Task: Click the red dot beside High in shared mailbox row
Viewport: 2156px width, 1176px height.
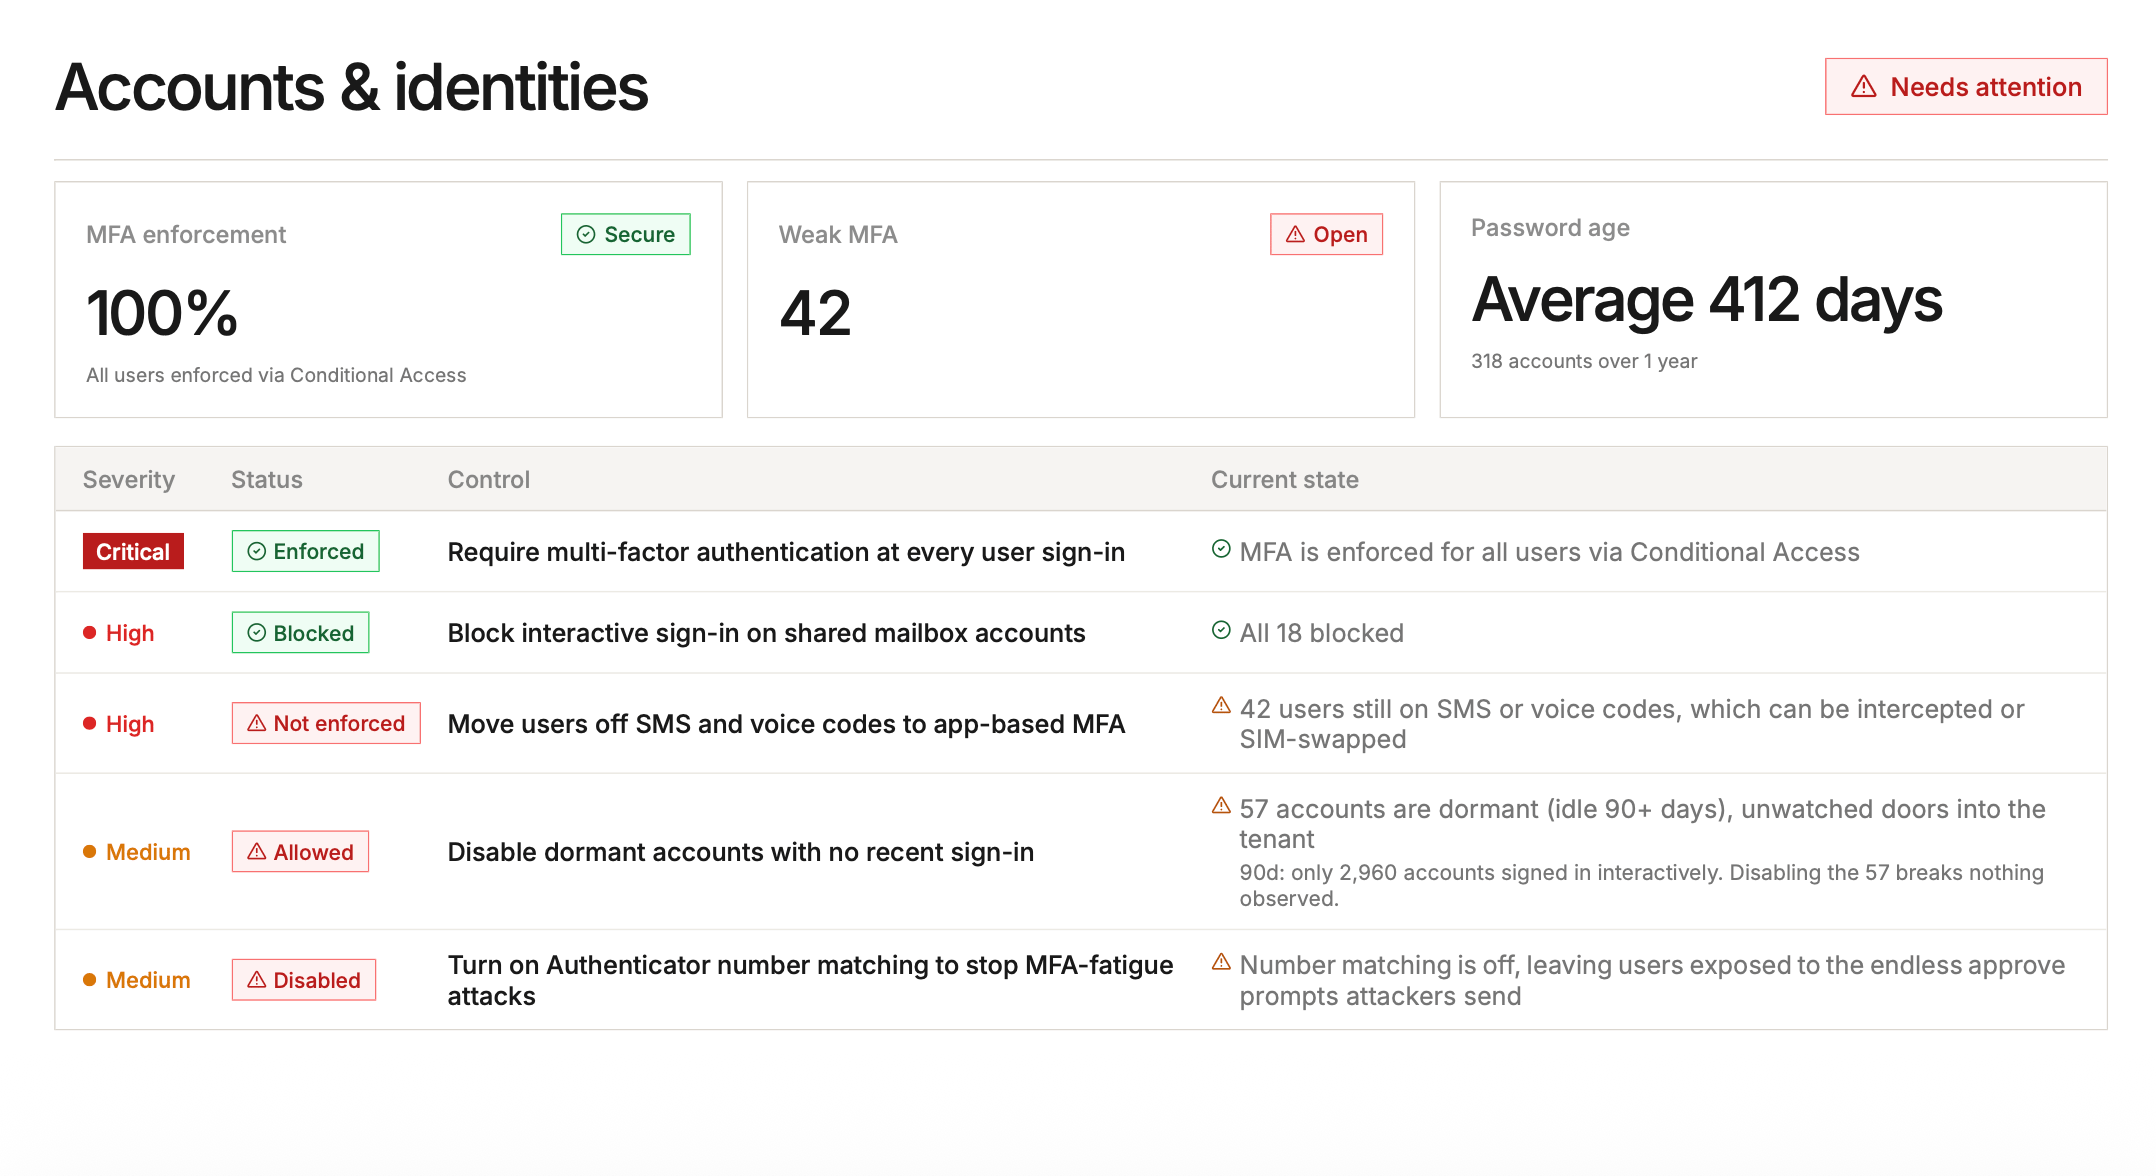Action: [89, 632]
